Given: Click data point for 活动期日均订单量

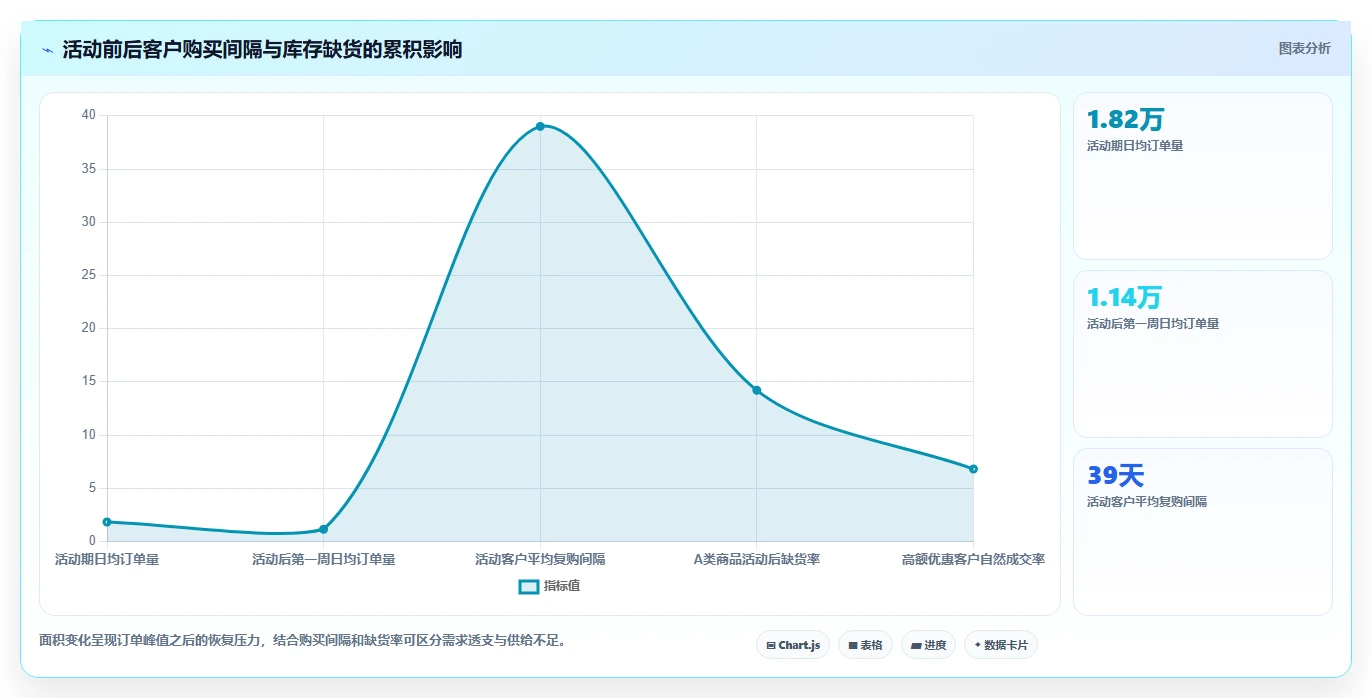Looking at the screenshot, I should pyautogui.click(x=107, y=522).
